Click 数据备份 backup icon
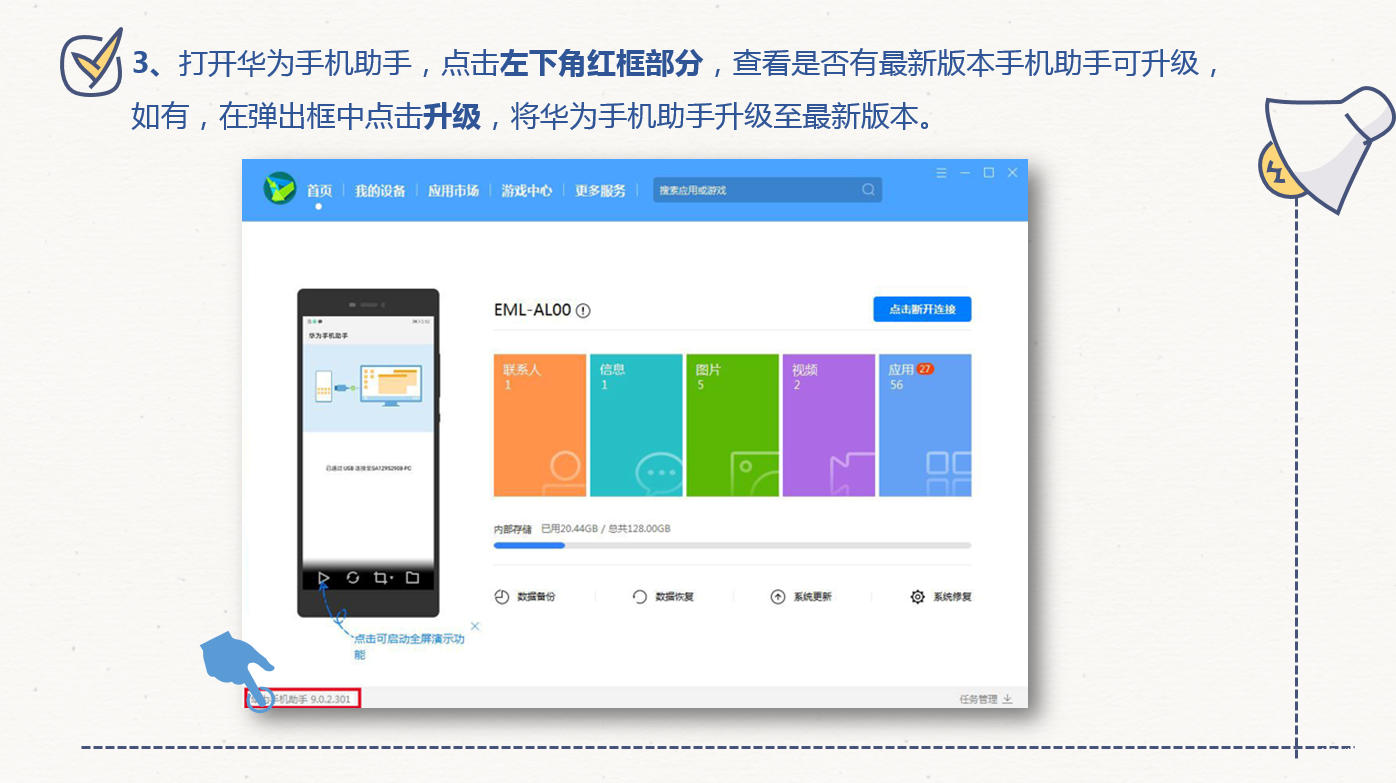 click(x=502, y=597)
